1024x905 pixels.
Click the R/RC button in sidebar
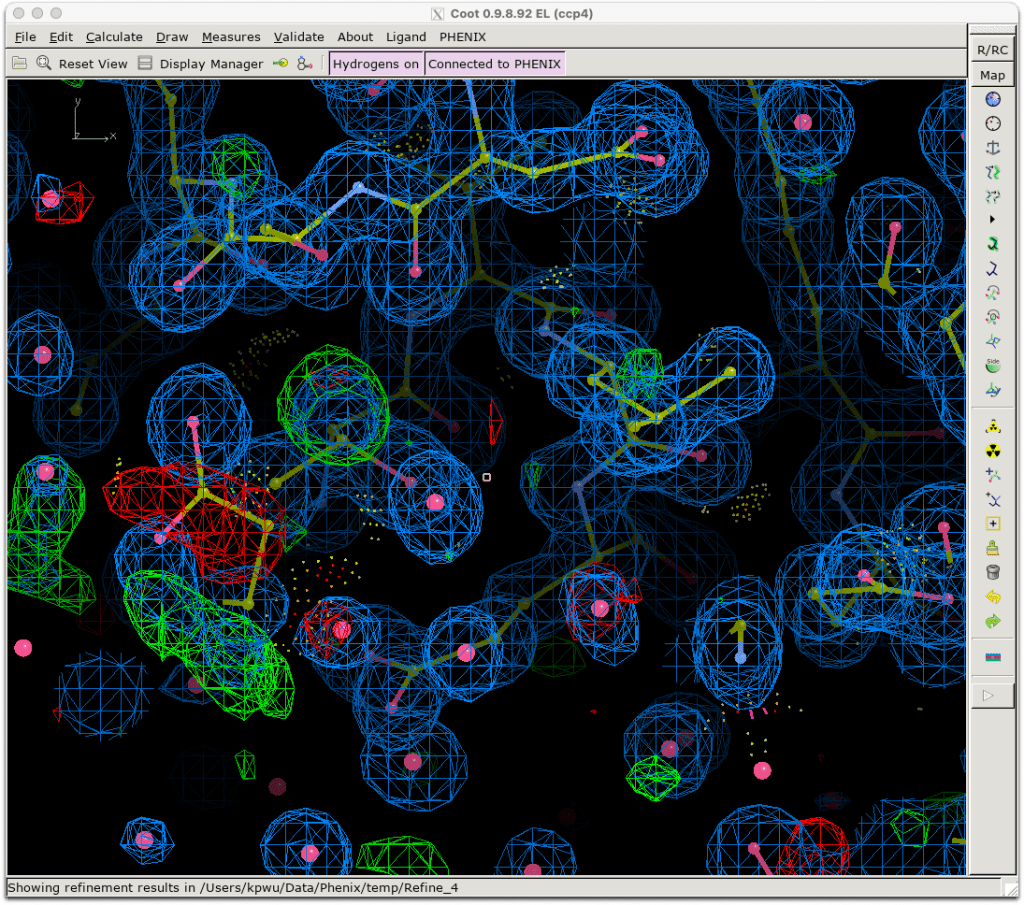(x=992, y=50)
